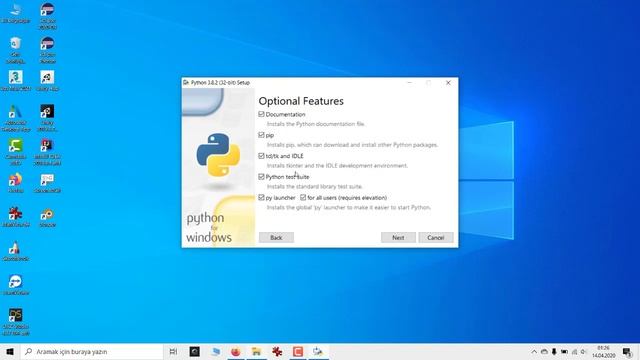Select the green Camtasia desktop icon
640x360 pixels.
click(x=16, y=152)
